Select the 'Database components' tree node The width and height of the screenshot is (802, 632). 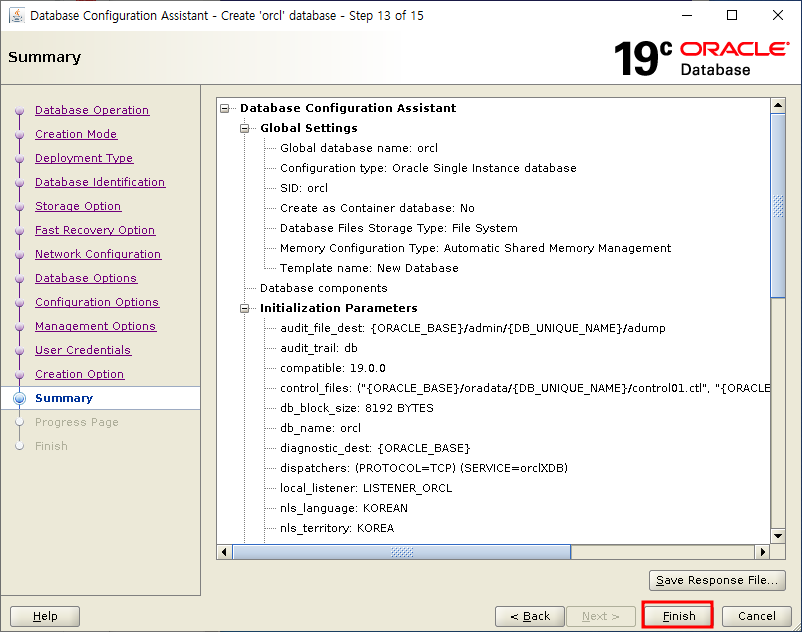click(x=323, y=288)
